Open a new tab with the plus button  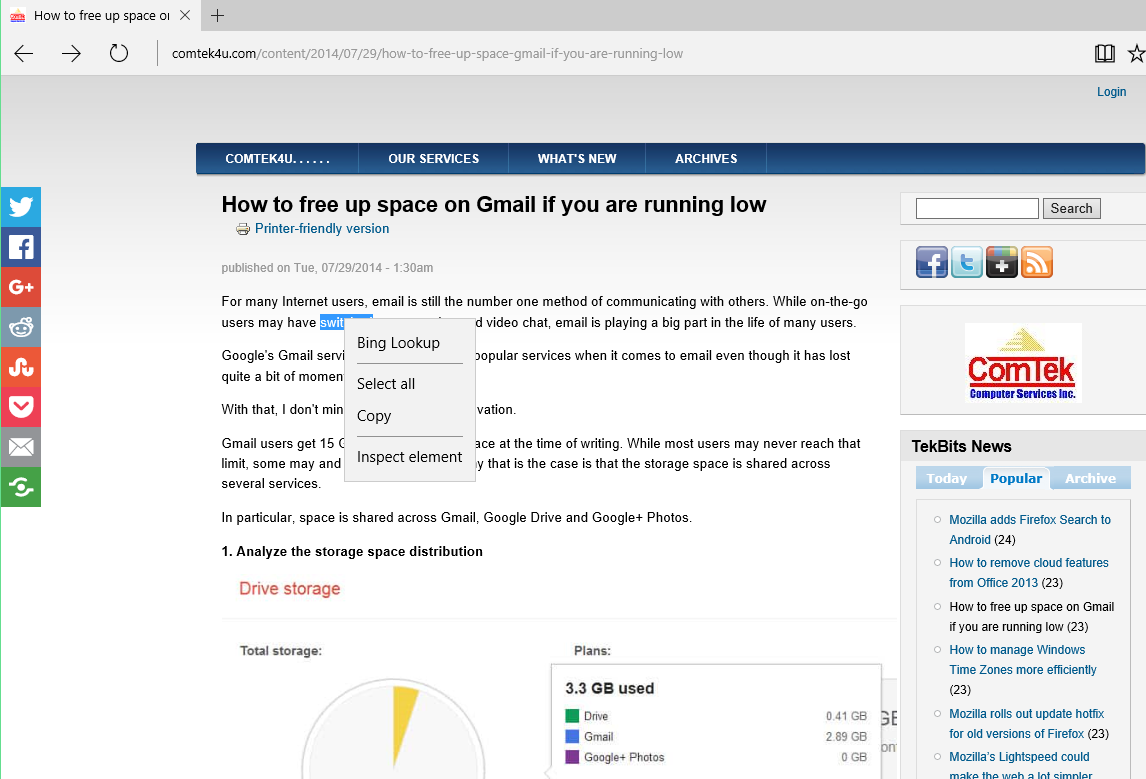[217, 15]
